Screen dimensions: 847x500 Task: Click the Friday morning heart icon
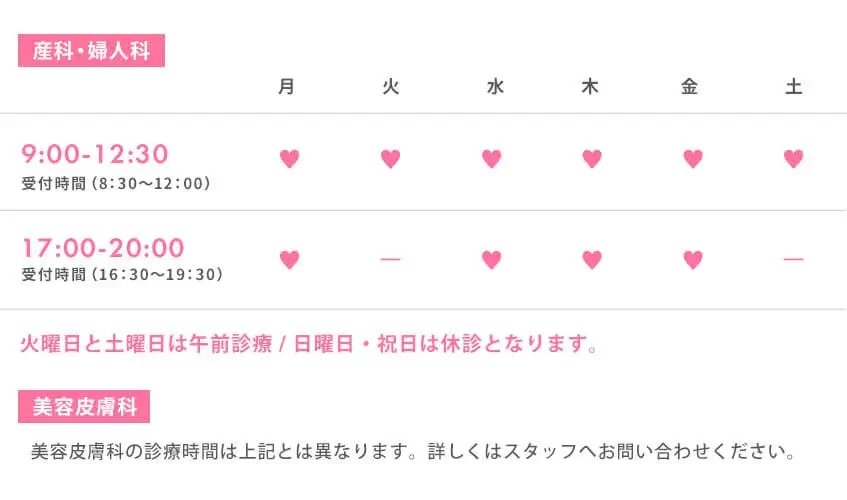point(692,158)
